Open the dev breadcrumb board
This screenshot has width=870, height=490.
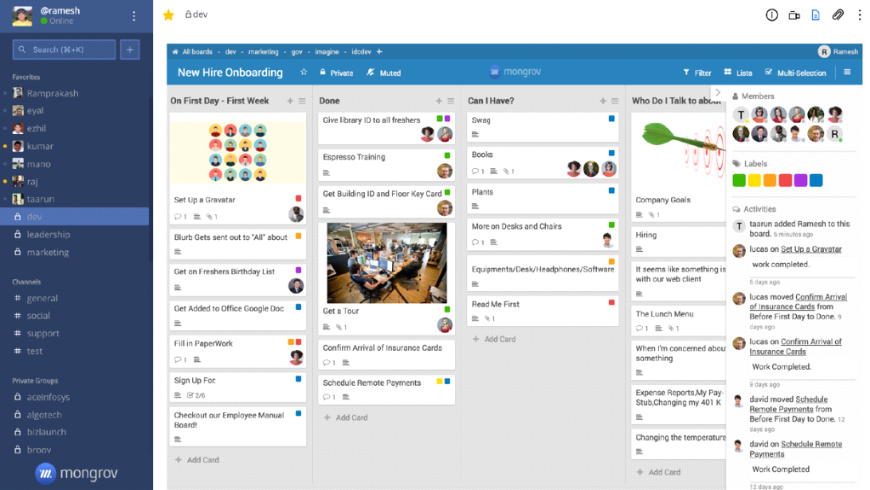pyautogui.click(x=230, y=52)
